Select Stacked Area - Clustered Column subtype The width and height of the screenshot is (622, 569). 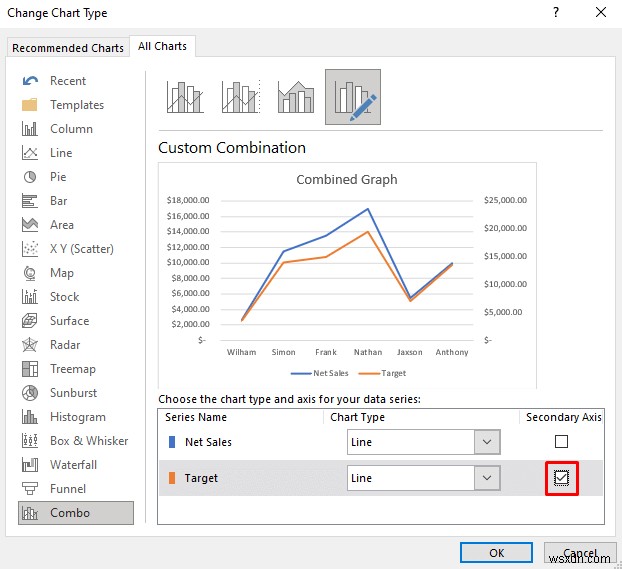tap(296, 97)
